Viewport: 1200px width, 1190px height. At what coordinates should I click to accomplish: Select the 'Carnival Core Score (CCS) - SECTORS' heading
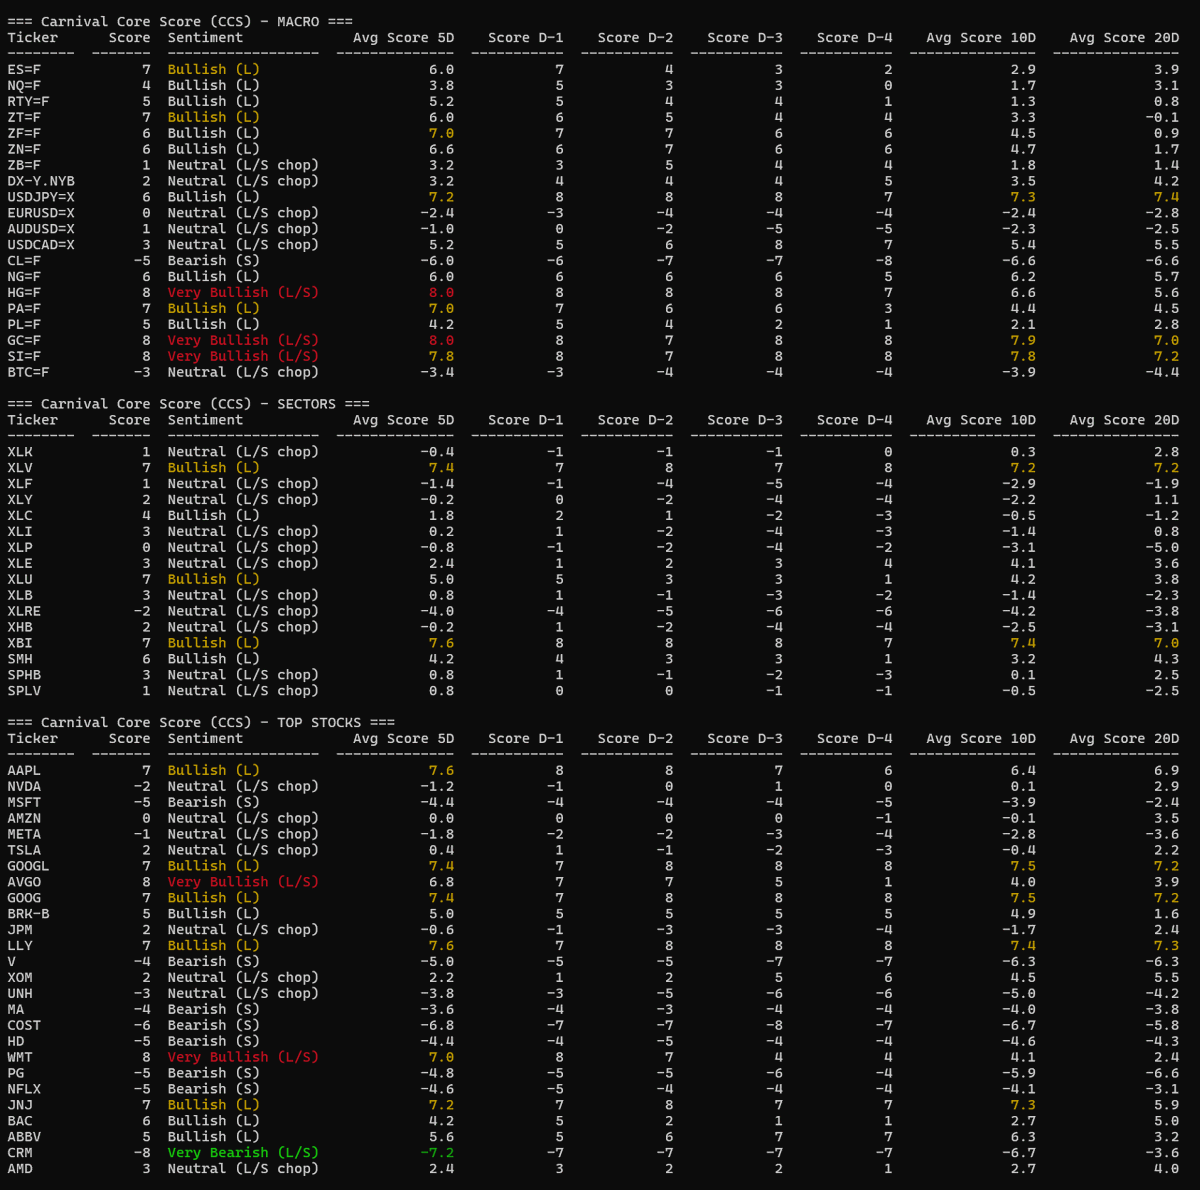pyautogui.click(x=188, y=404)
